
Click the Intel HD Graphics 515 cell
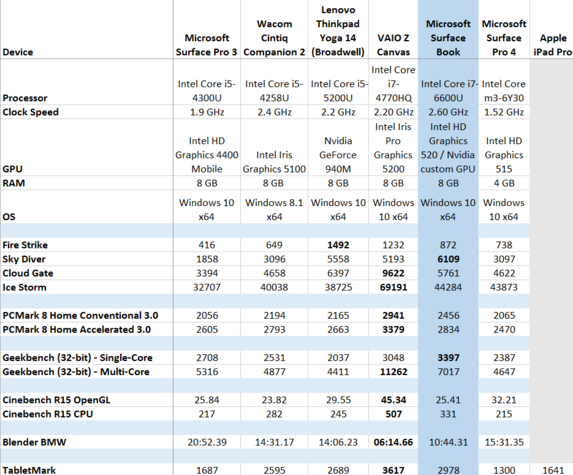(x=504, y=155)
